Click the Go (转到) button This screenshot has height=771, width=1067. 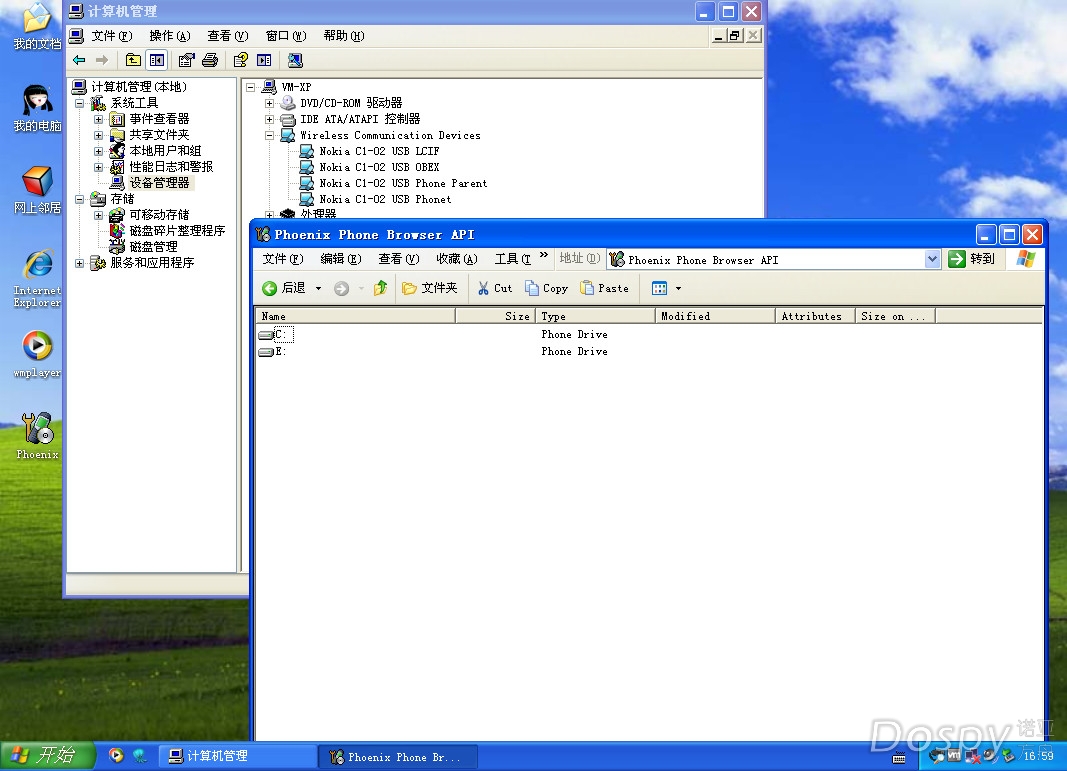[972, 259]
